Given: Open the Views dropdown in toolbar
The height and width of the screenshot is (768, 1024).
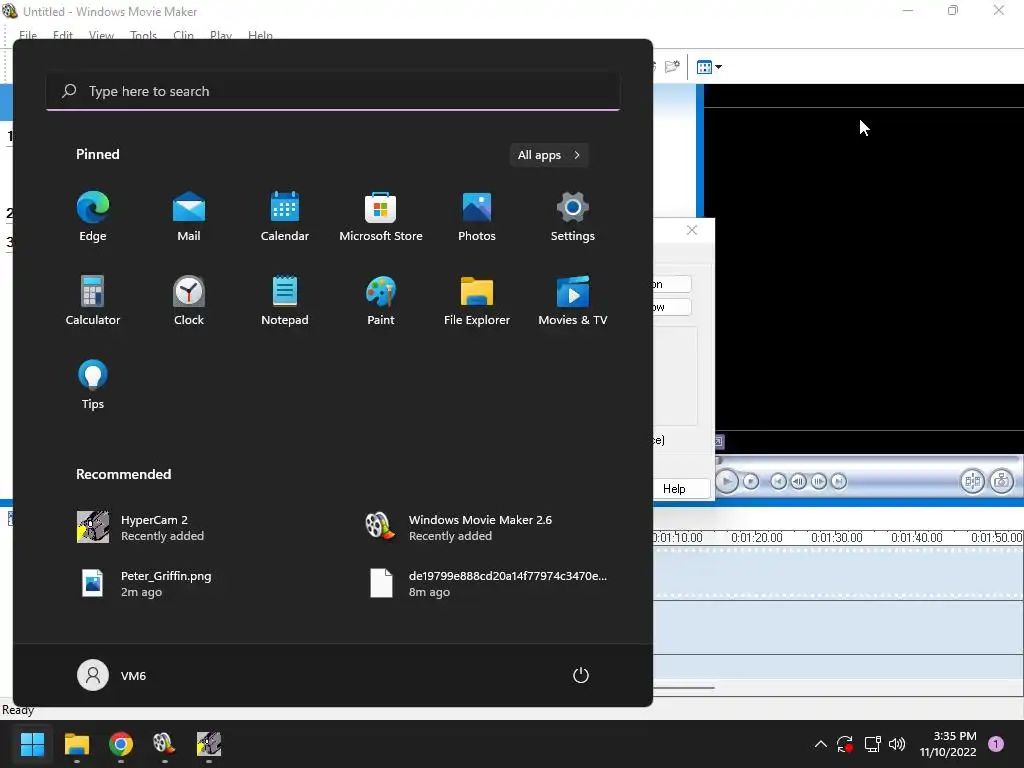Looking at the screenshot, I should click(x=709, y=67).
